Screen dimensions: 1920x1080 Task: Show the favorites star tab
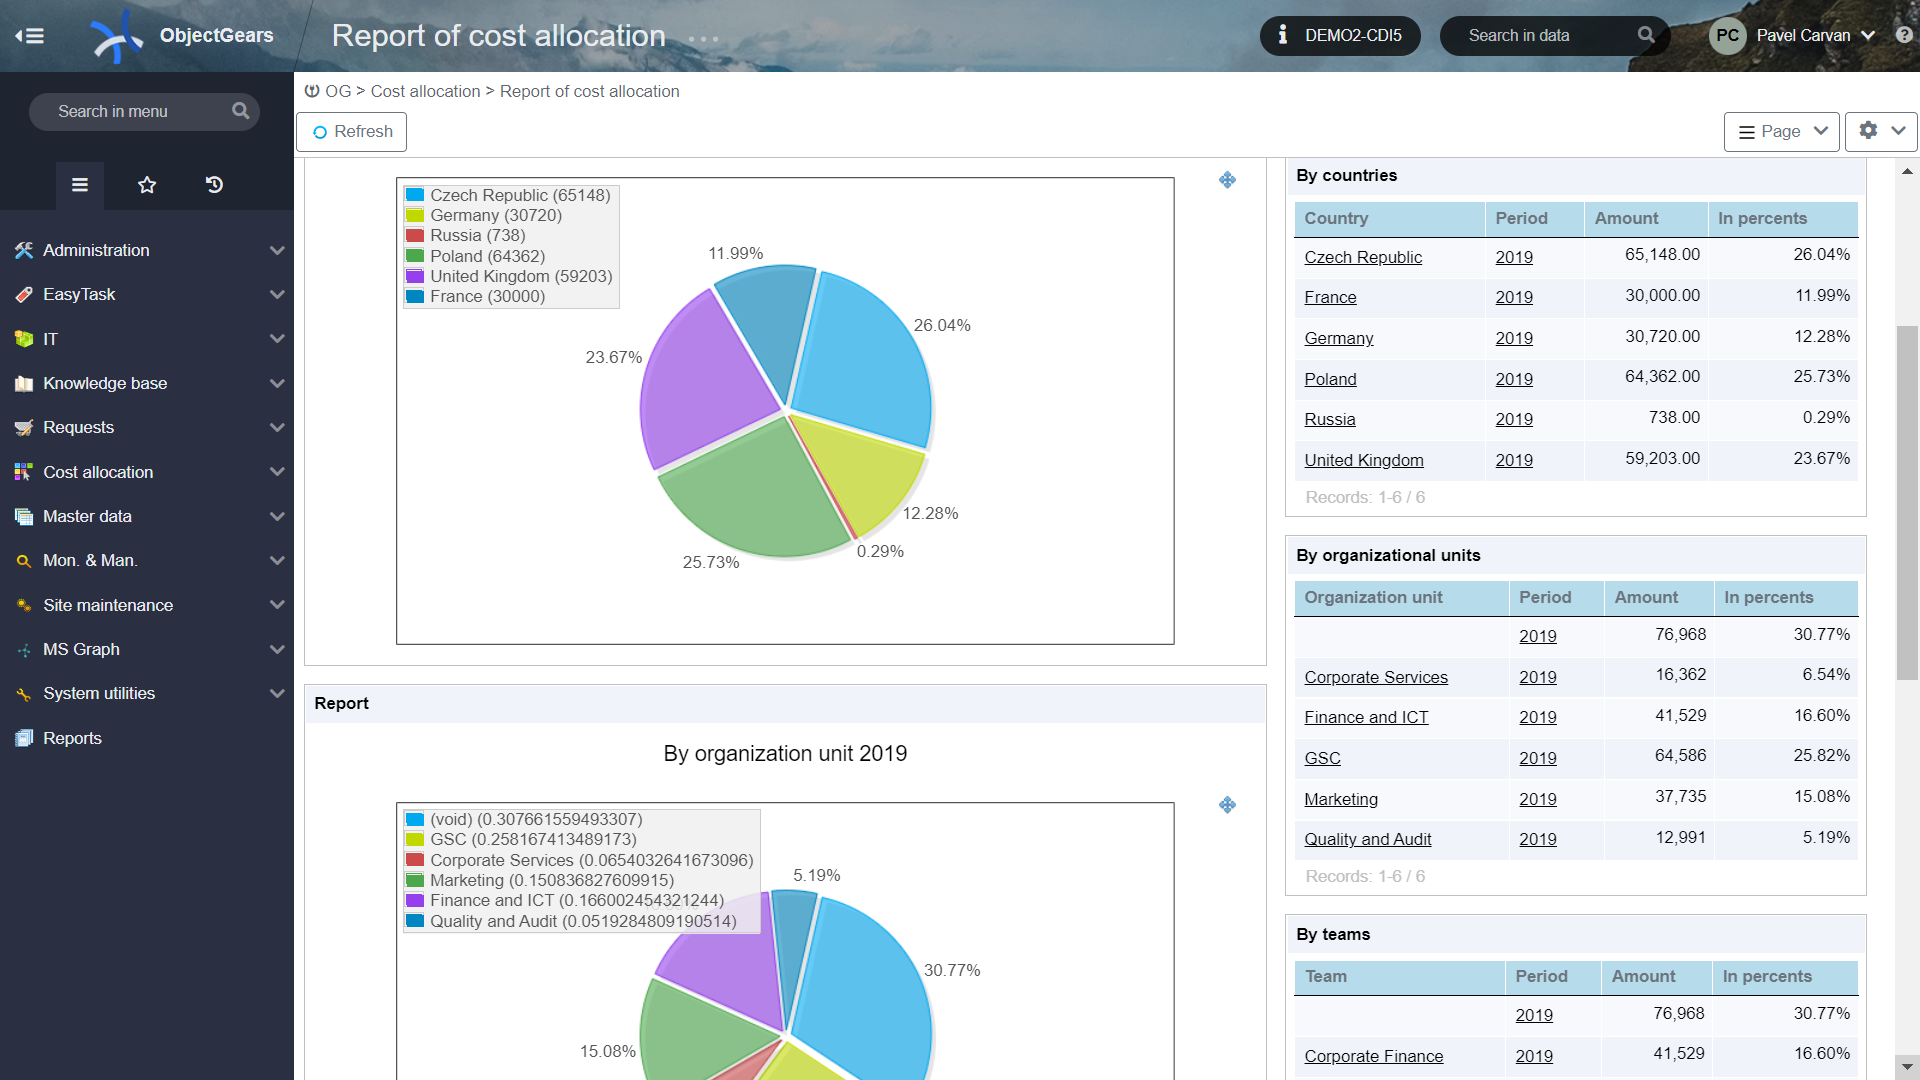point(147,185)
